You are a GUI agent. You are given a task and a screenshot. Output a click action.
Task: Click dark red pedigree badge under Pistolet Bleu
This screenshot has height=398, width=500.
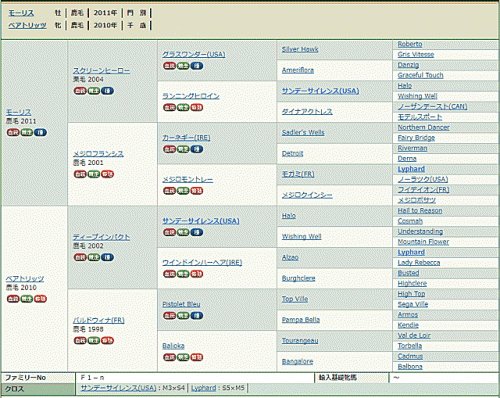(169, 315)
